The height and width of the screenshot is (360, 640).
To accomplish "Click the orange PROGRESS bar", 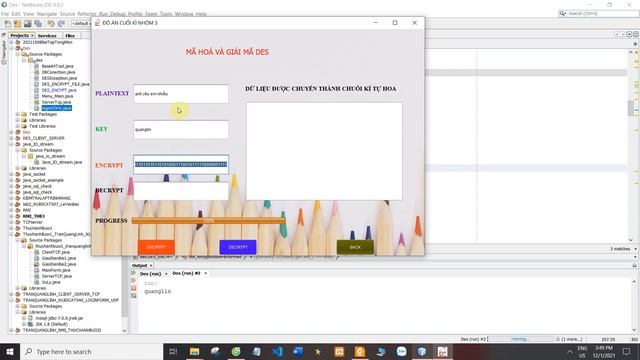I will click(209, 221).
